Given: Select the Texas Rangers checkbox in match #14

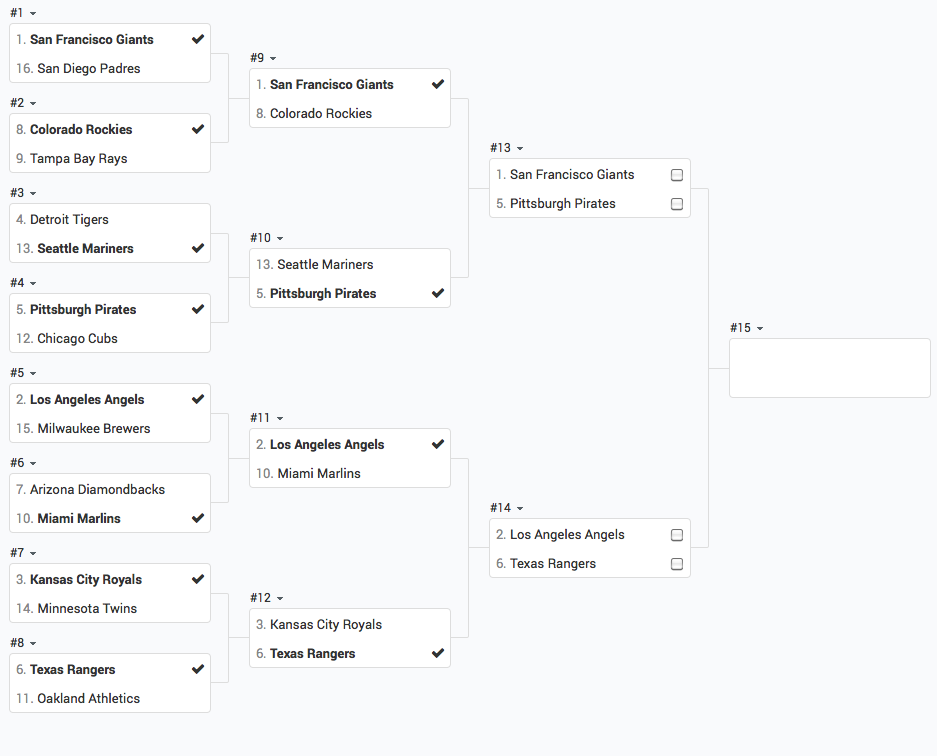Looking at the screenshot, I should [677, 564].
